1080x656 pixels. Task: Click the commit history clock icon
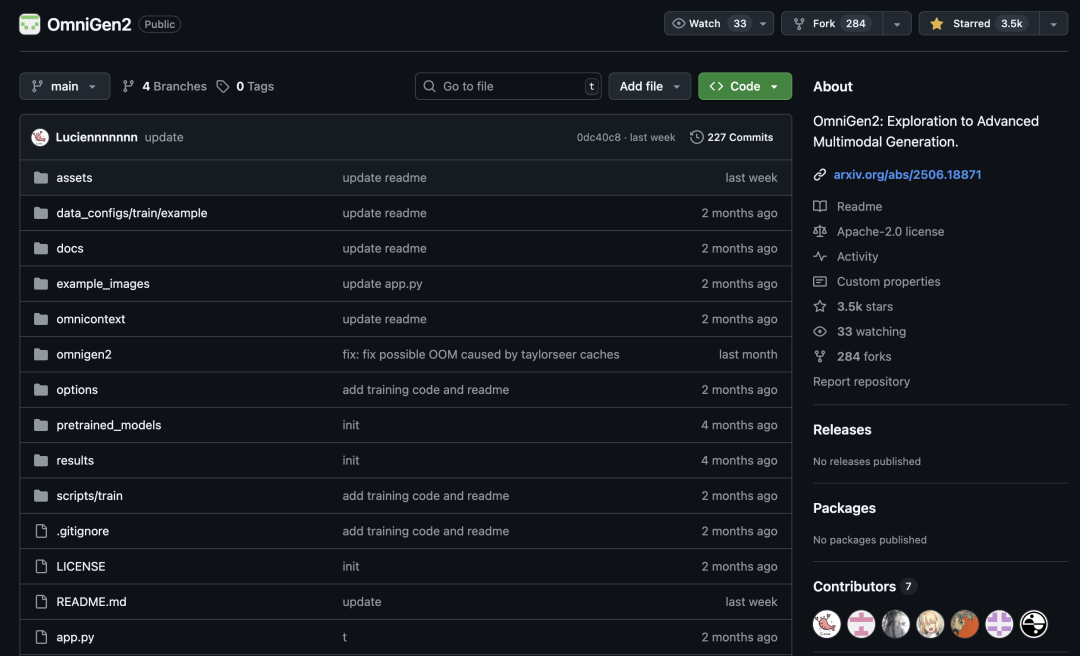coord(696,137)
